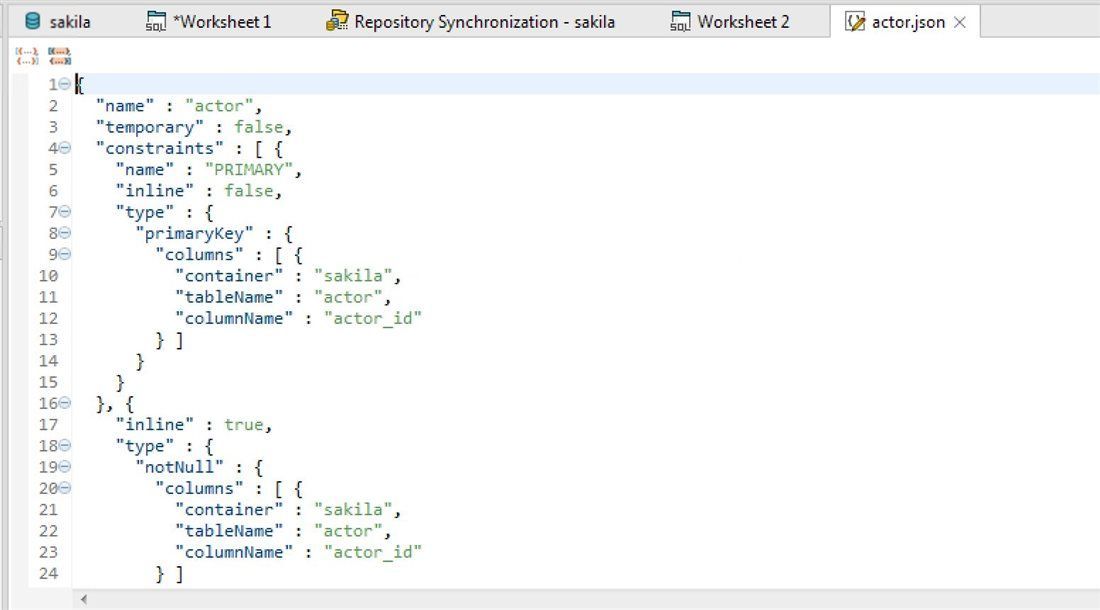Screen dimensions: 1100x610
Task: Collapse the fold at line 16
Action: point(65,403)
